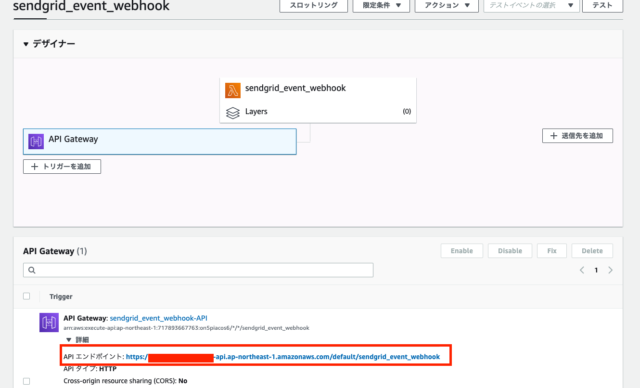This screenshot has height=388, width=640.
Task: Click the Disable button
Action: point(510,251)
